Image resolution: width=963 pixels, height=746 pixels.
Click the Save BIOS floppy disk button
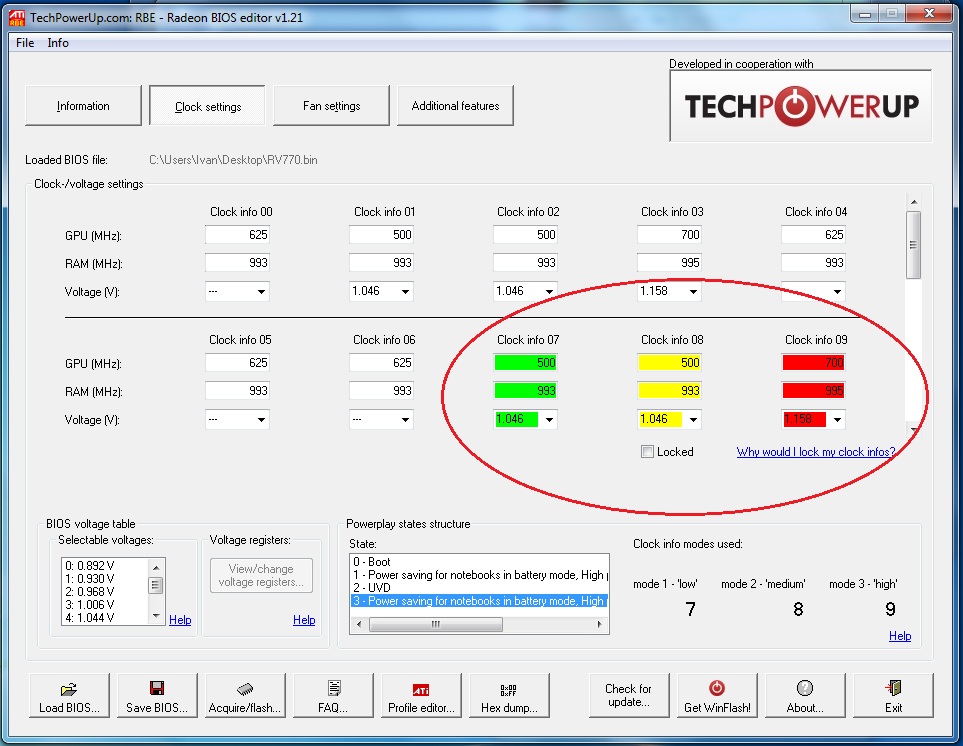pos(157,696)
